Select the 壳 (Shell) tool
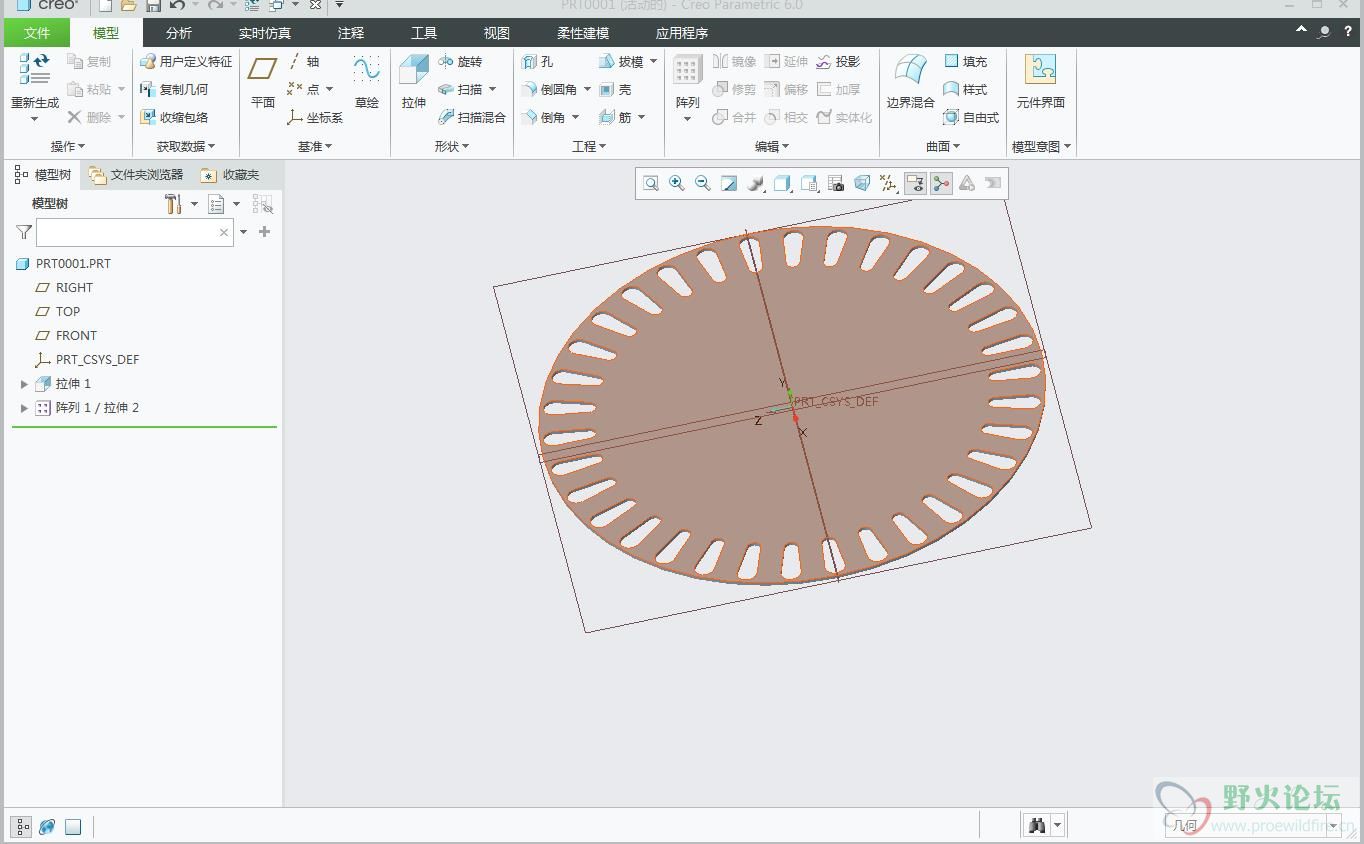 pos(615,89)
